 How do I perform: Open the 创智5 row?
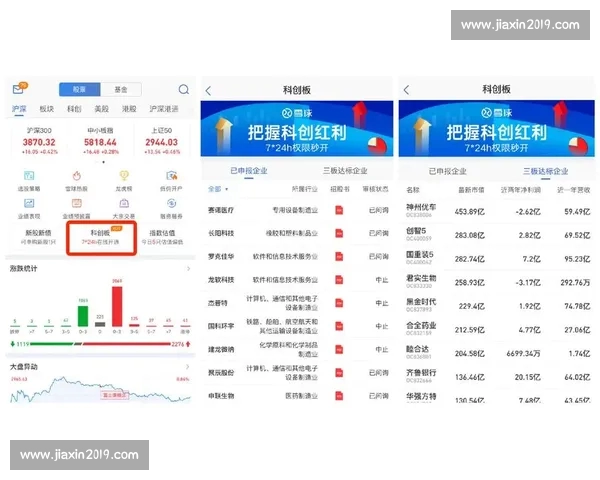click(x=497, y=235)
